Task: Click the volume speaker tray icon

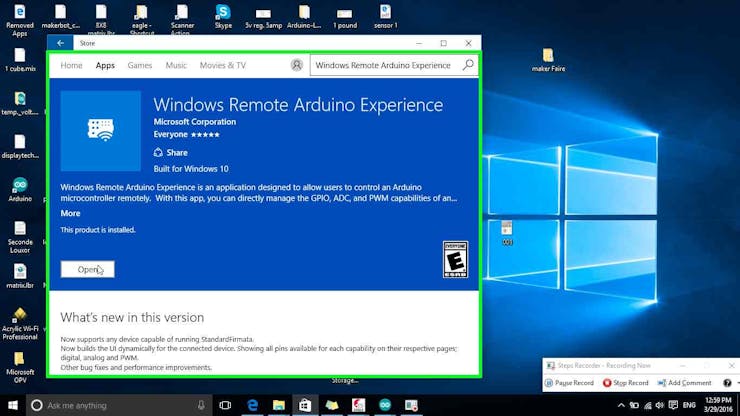Action: click(660, 405)
